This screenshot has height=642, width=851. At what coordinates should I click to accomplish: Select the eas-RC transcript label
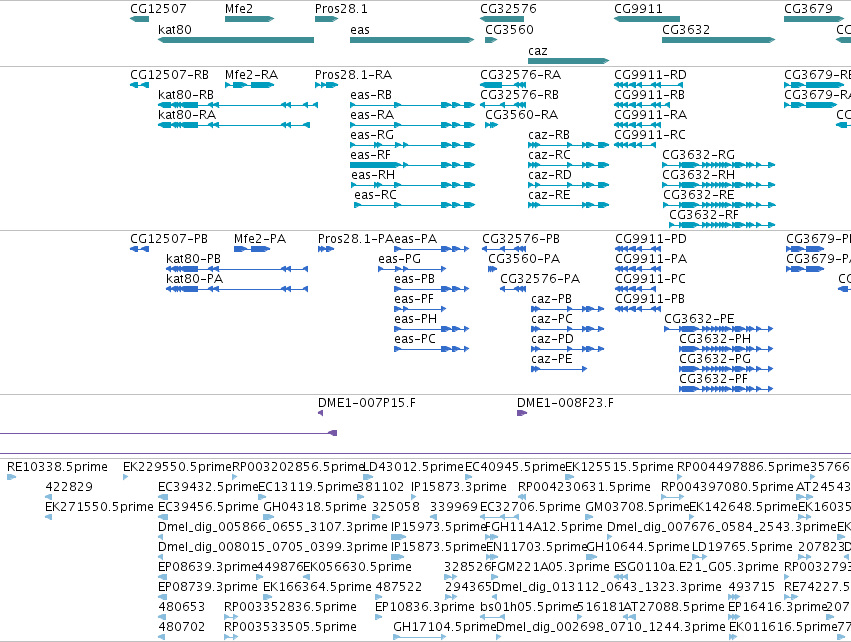(376, 195)
